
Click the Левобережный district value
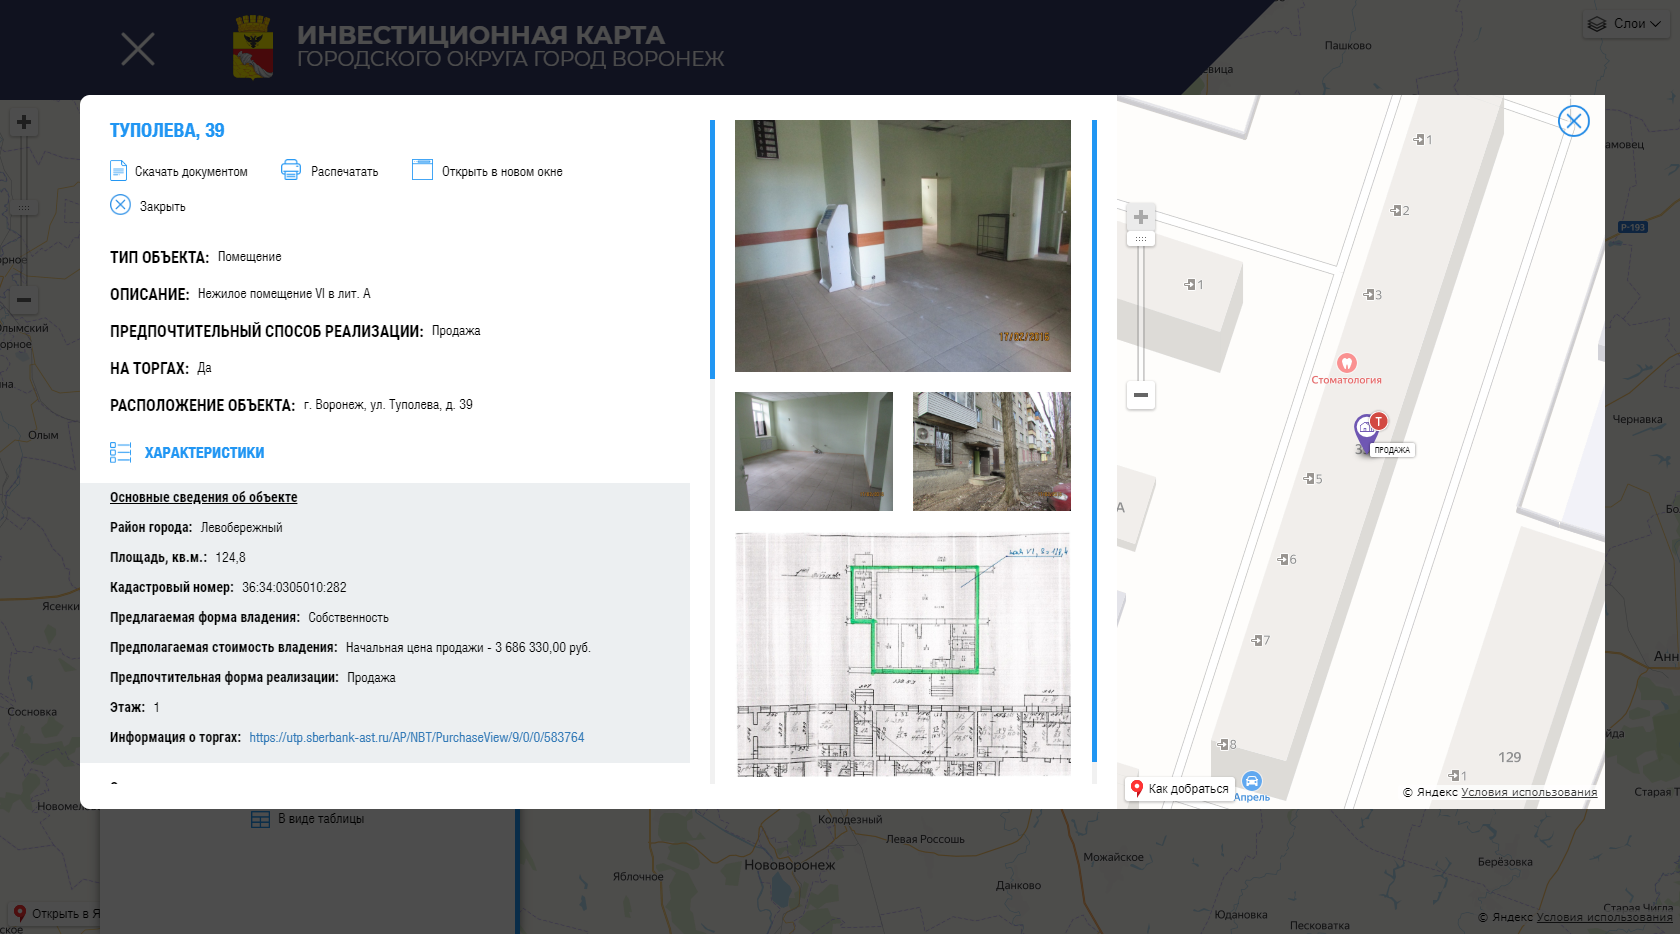(241, 528)
